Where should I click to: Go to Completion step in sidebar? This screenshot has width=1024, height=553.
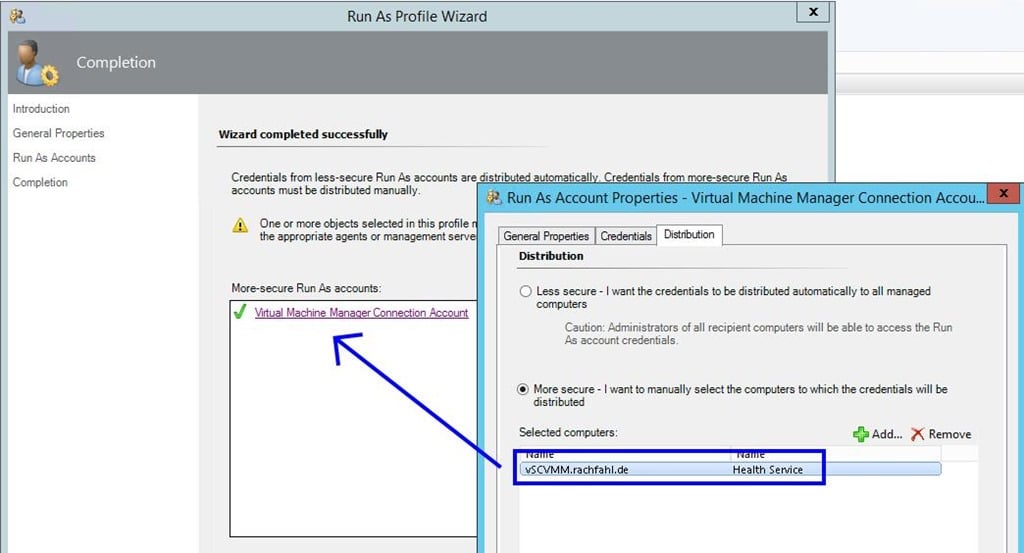(x=40, y=182)
